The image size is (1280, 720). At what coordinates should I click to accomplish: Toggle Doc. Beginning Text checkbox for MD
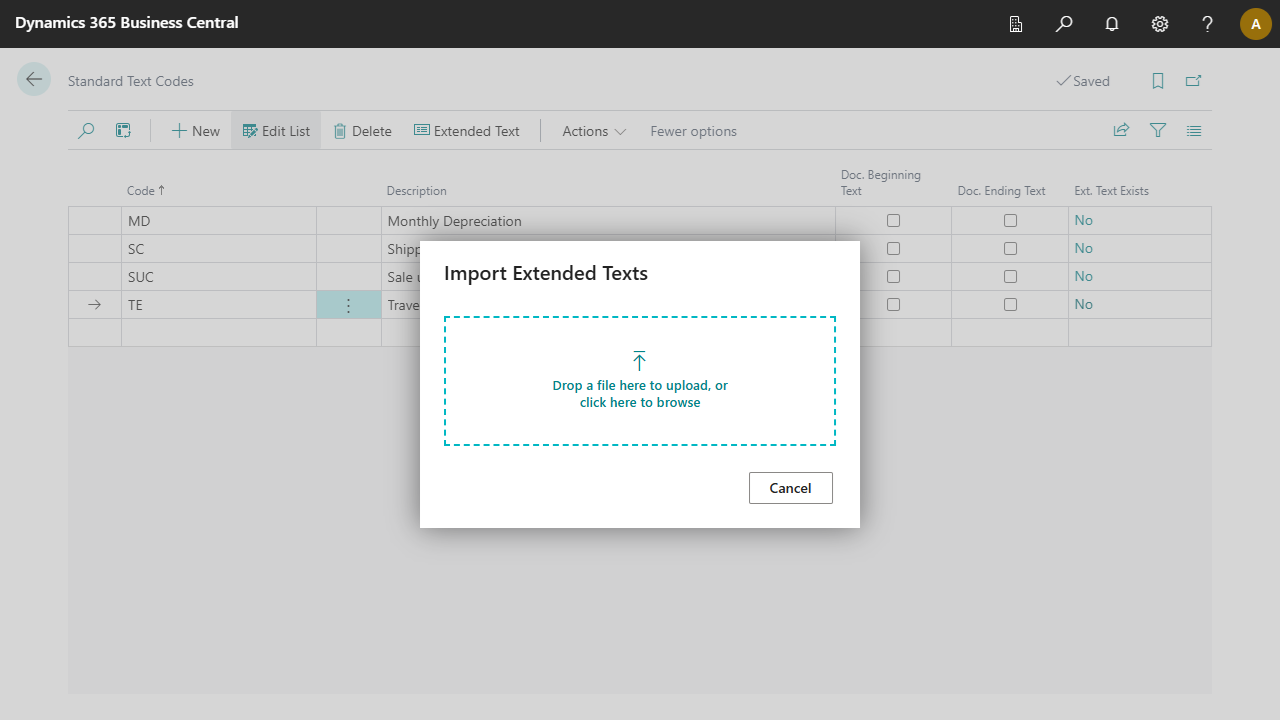tap(893, 220)
